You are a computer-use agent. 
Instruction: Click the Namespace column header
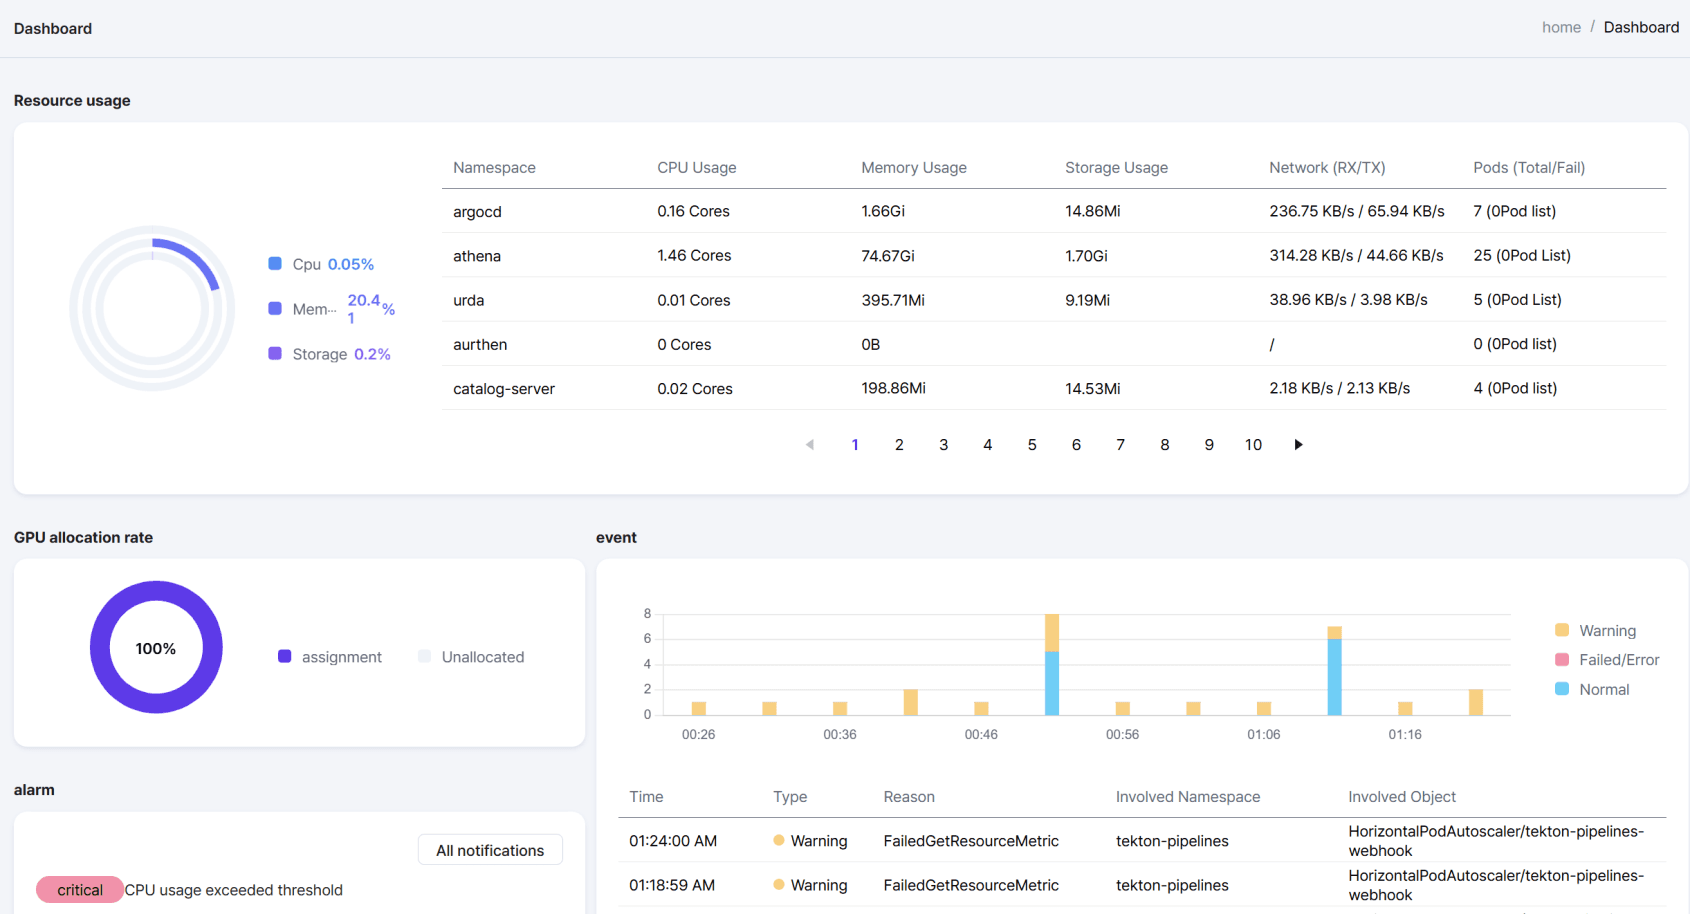494,168
